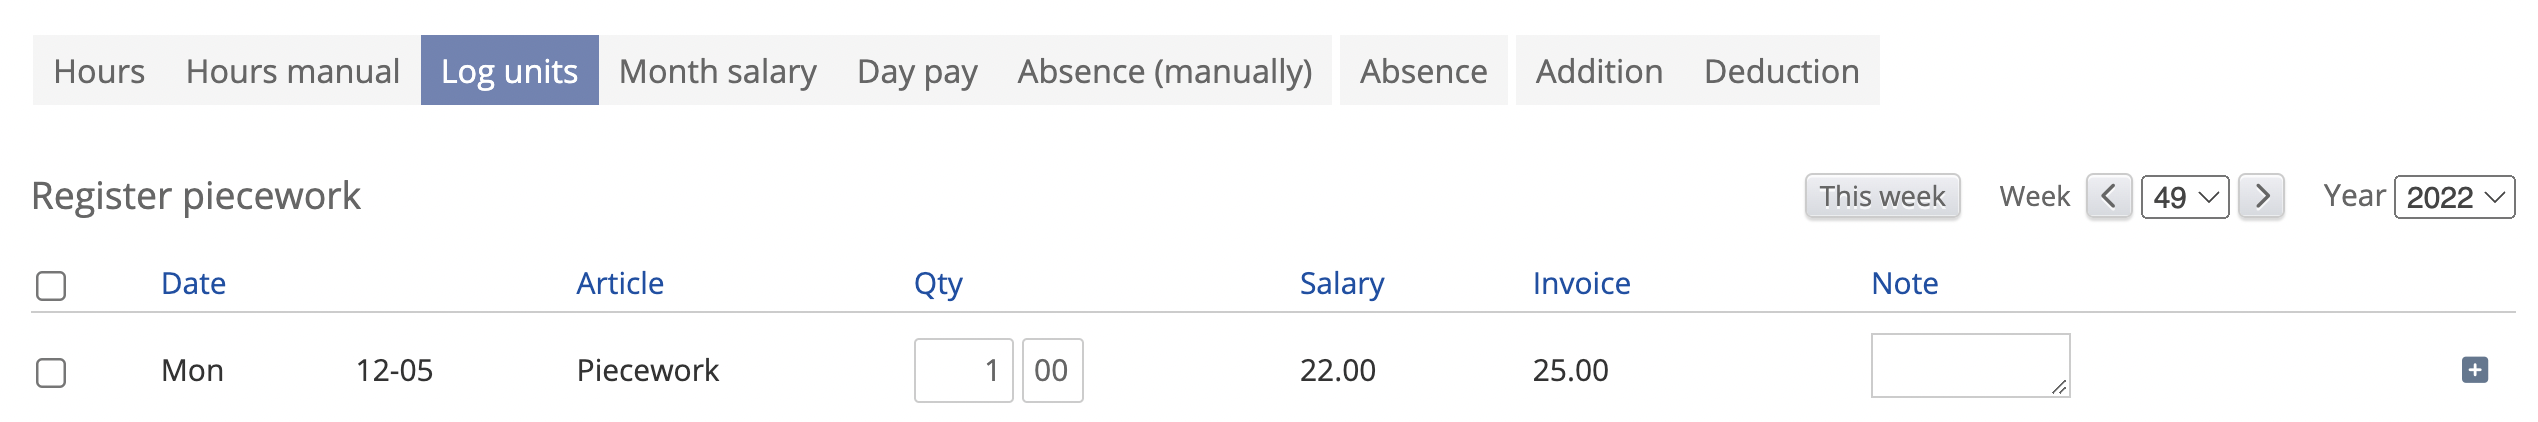Open the Year 2022 dropdown

click(2454, 197)
